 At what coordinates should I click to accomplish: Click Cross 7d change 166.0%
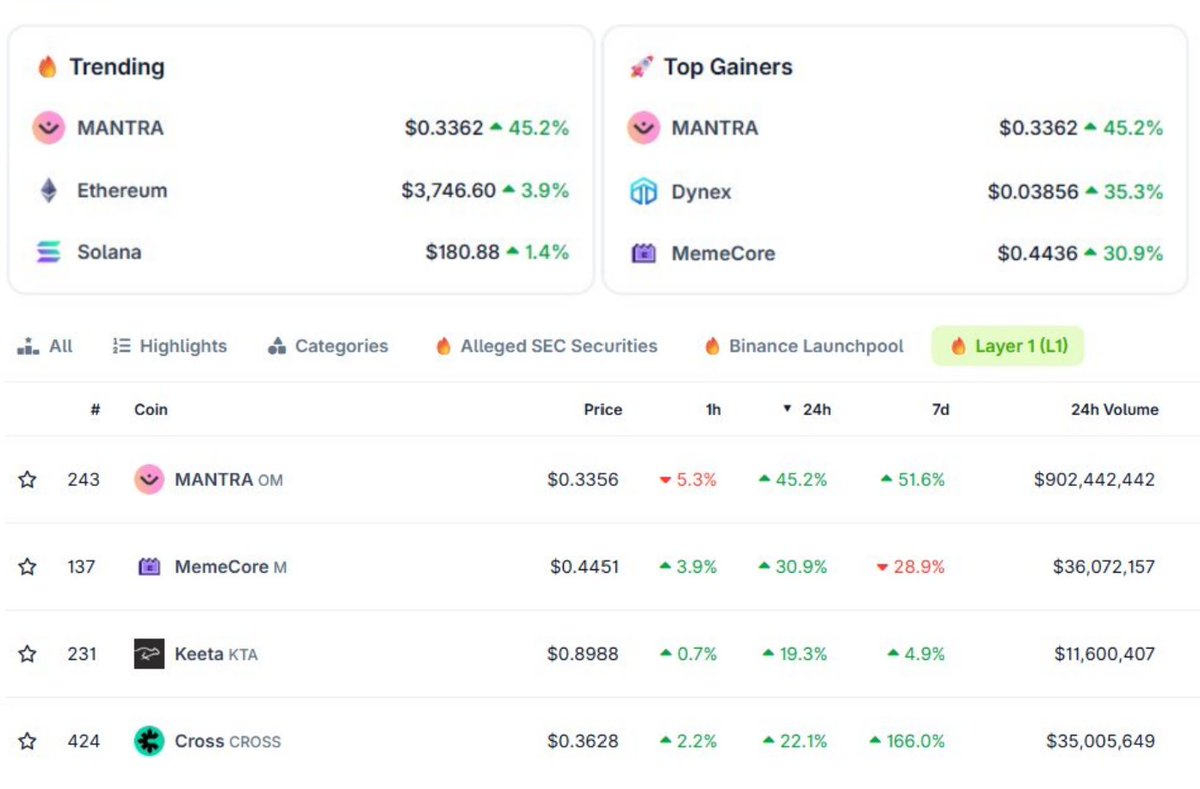coord(907,741)
